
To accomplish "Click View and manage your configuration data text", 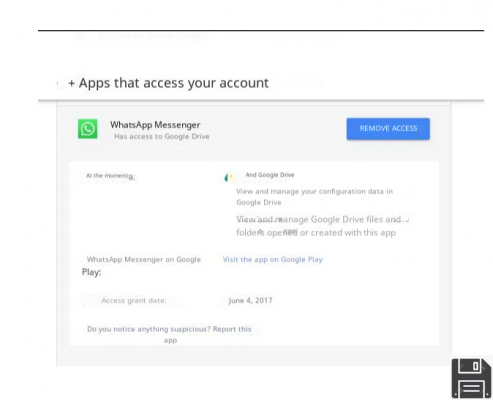I will coord(314,197).
